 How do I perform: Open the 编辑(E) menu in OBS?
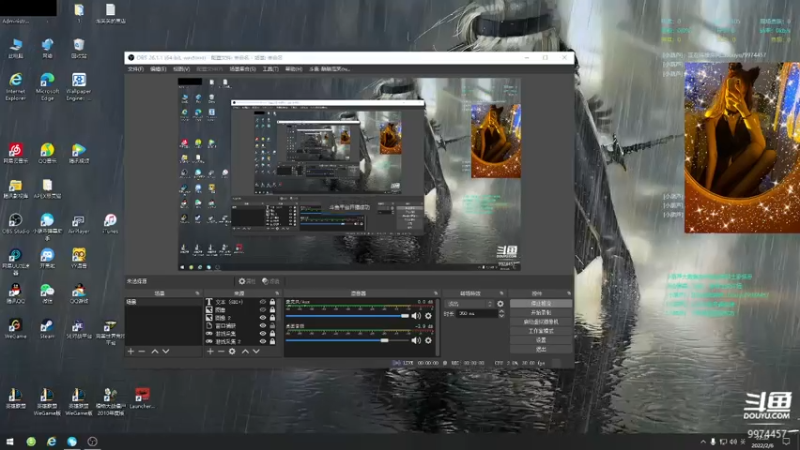pos(158,69)
